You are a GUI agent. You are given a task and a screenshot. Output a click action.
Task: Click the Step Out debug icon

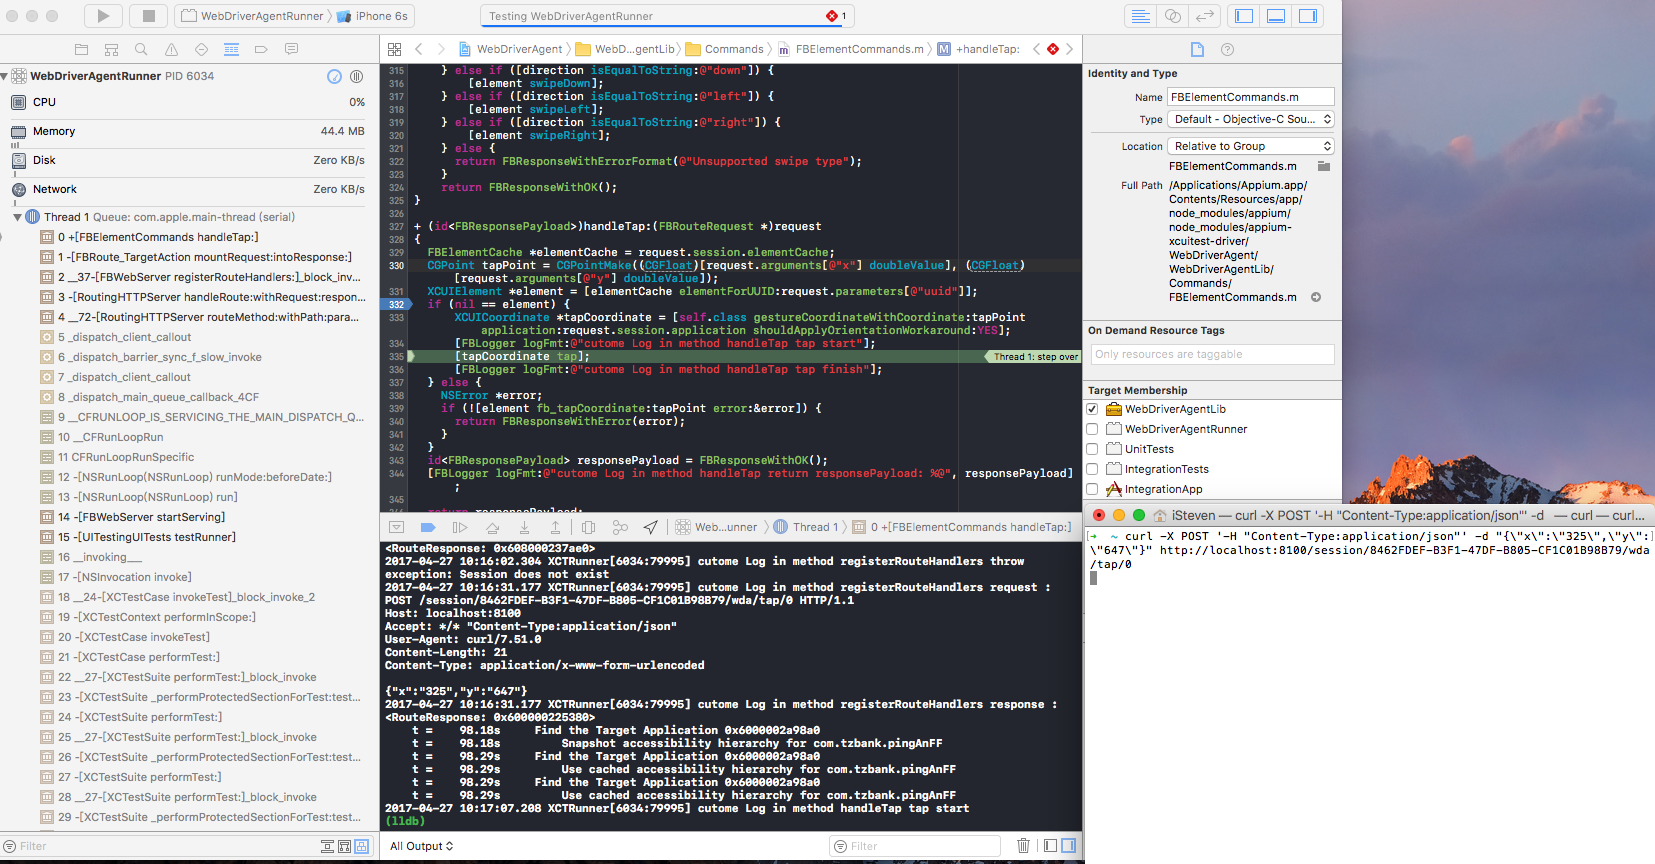tap(555, 527)
